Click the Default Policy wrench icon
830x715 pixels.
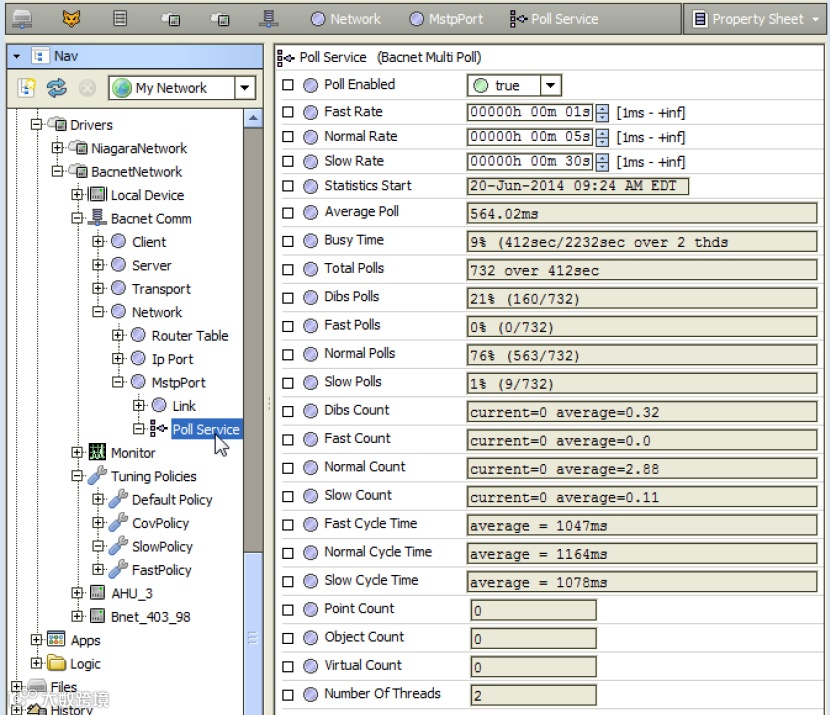click(118, 499)
